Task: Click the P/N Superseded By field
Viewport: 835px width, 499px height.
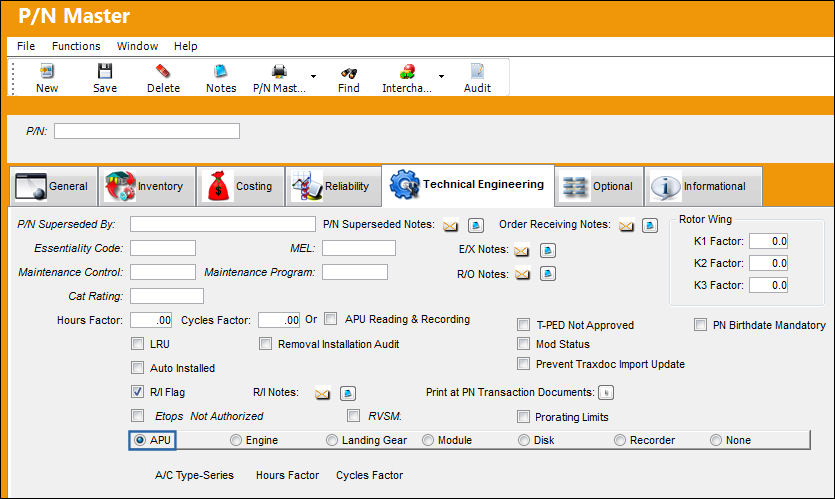Action: click(x=223, y=224)
